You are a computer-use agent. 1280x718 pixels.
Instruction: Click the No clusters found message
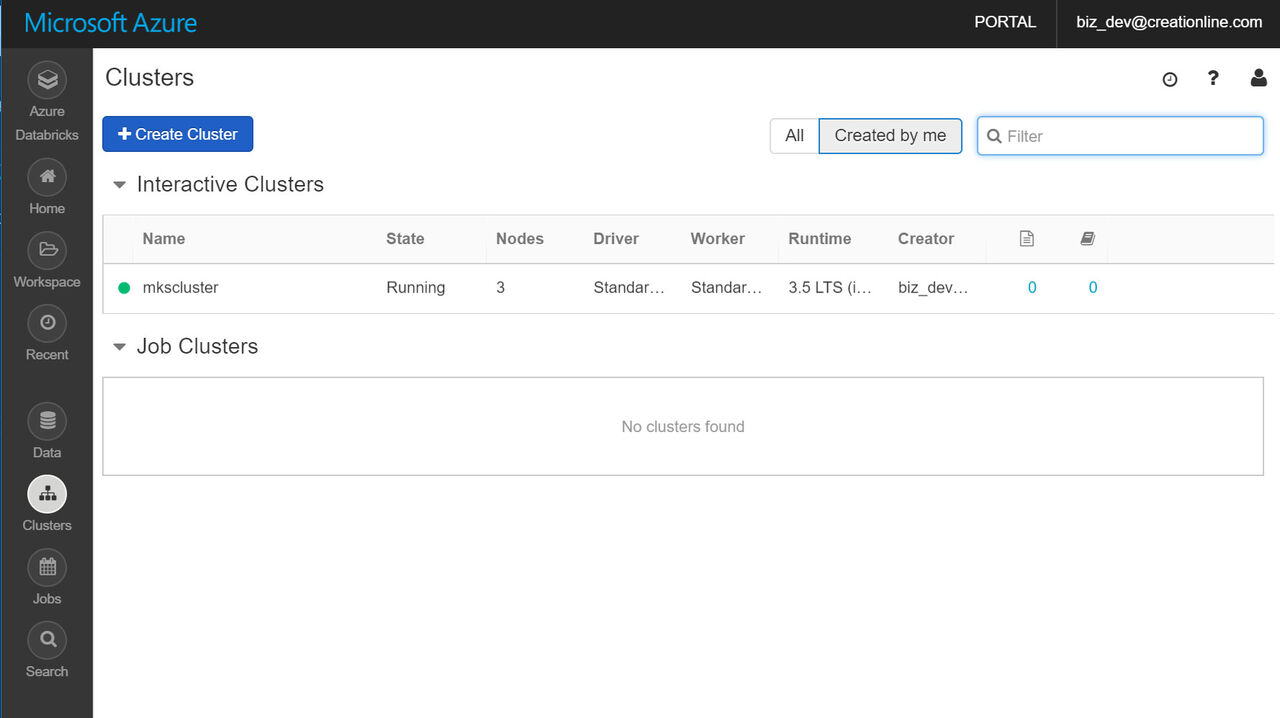point(683,427)
